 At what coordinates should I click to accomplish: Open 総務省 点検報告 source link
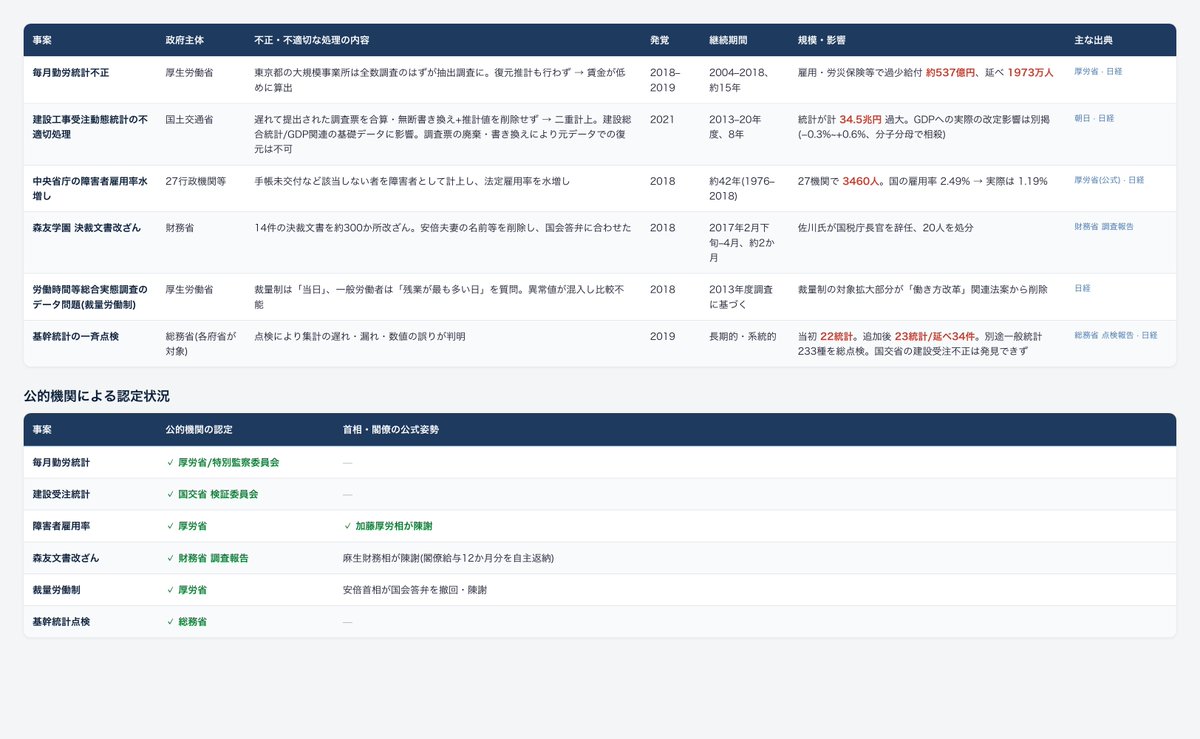pyautogui.click(x=1103, y=335)
